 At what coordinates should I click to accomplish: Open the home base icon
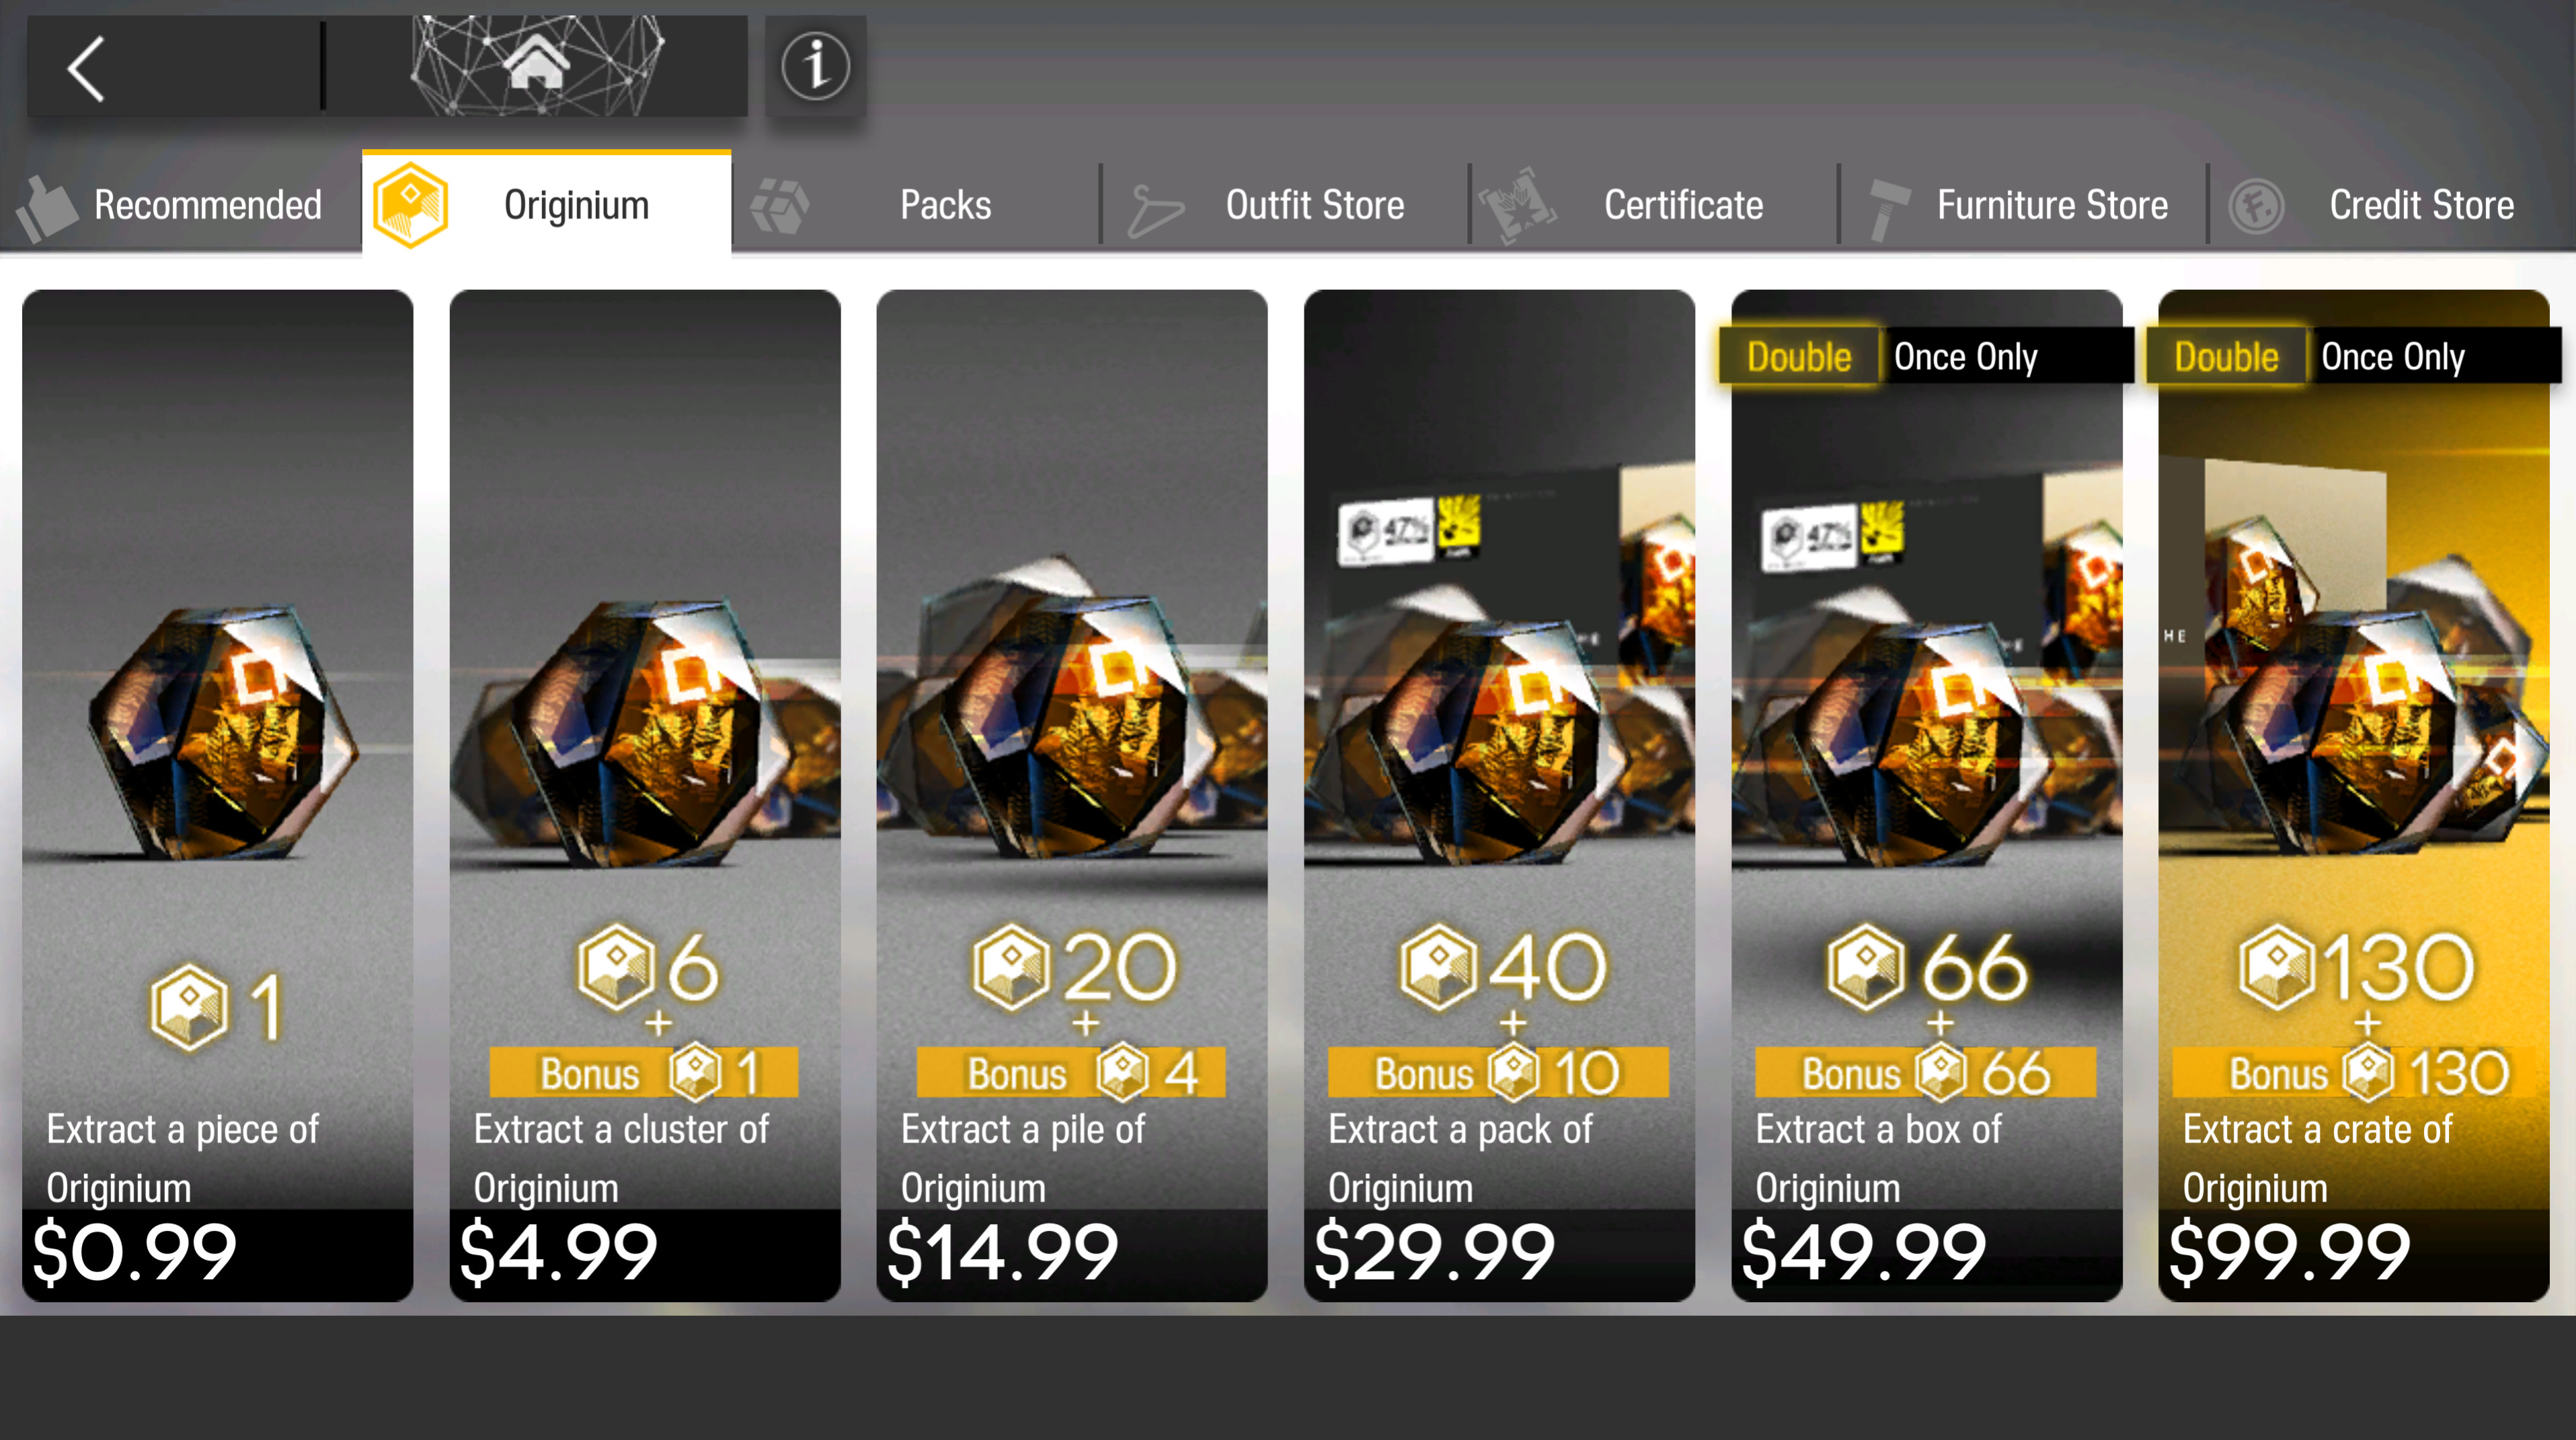[537, 64]
